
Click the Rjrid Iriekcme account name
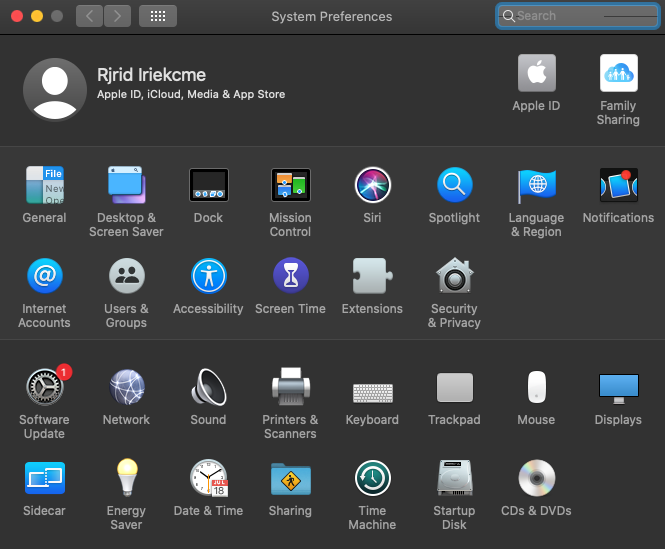[x=151, y=75]
